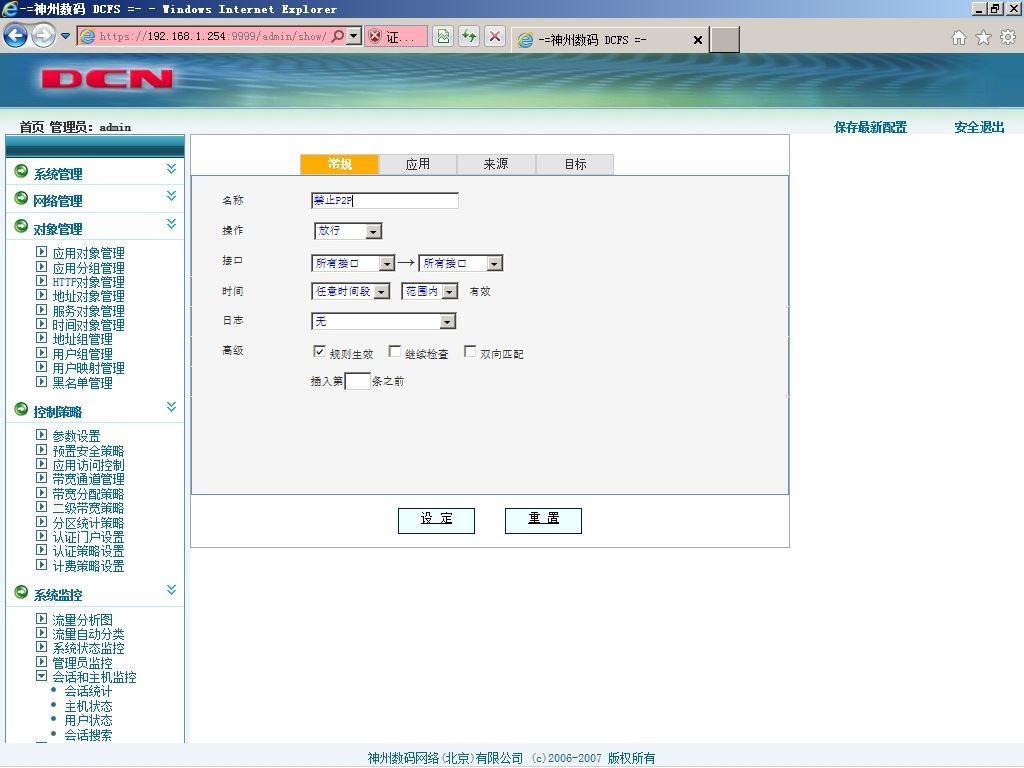Click the arrow icon beside 流量分析图
The image size is (1024, 768).
pyautogui.click(x=41, y=618)
